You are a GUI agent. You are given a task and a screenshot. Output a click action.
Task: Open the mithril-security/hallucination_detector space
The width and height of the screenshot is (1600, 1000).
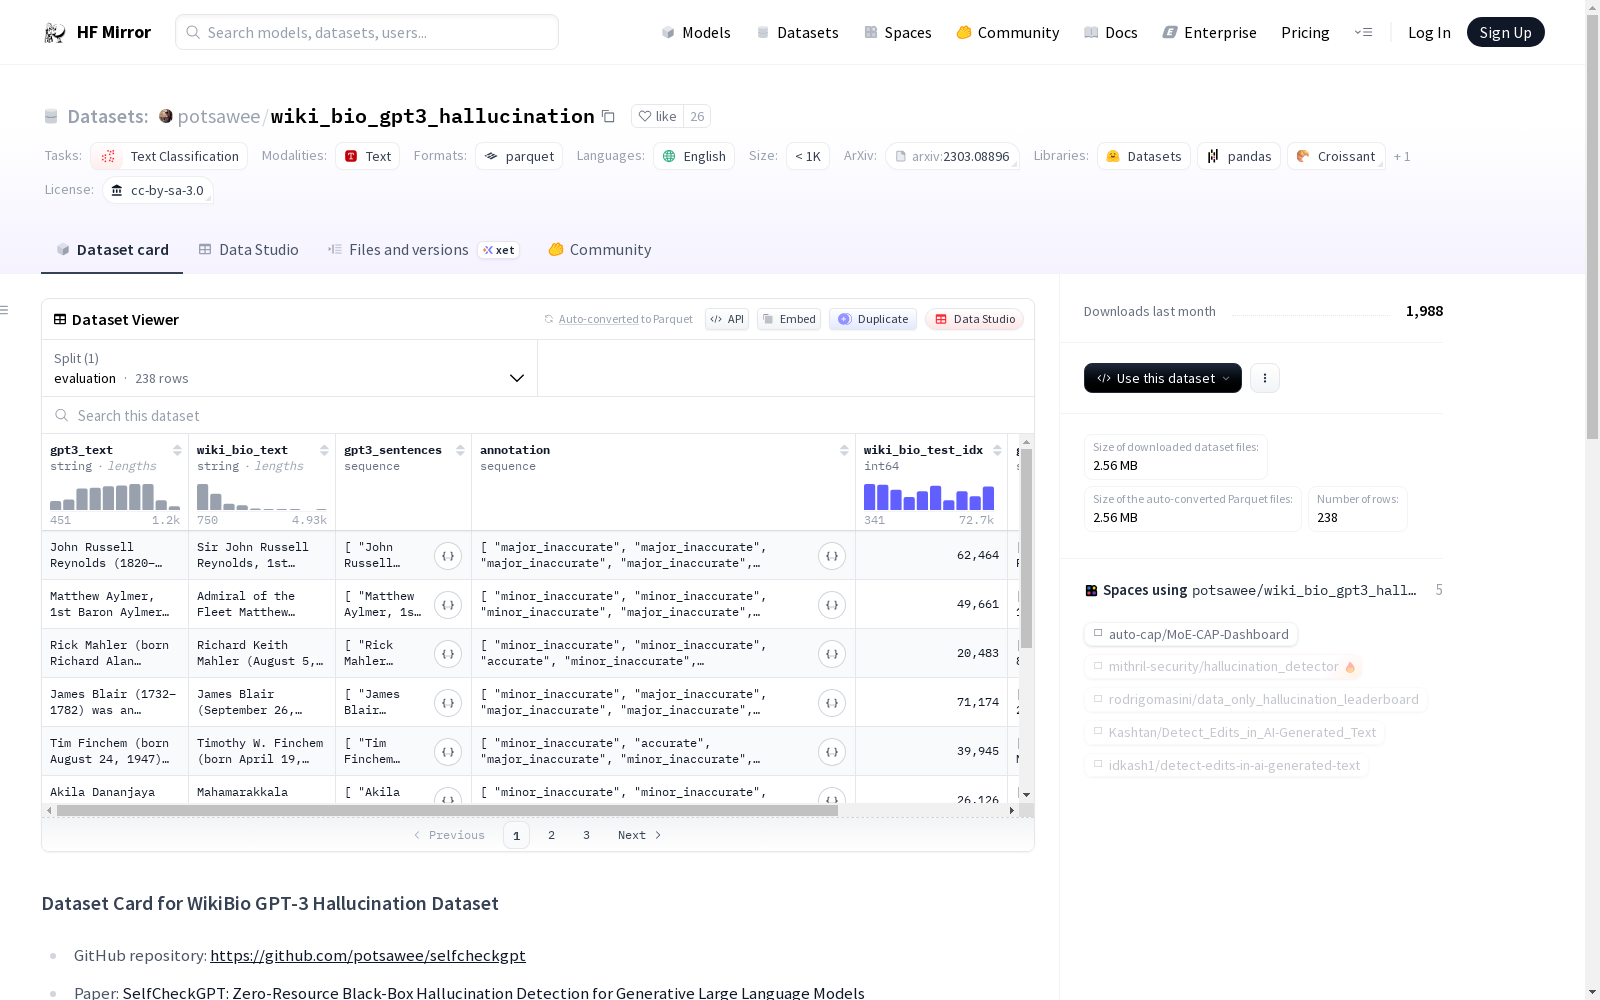[1223, 667]
